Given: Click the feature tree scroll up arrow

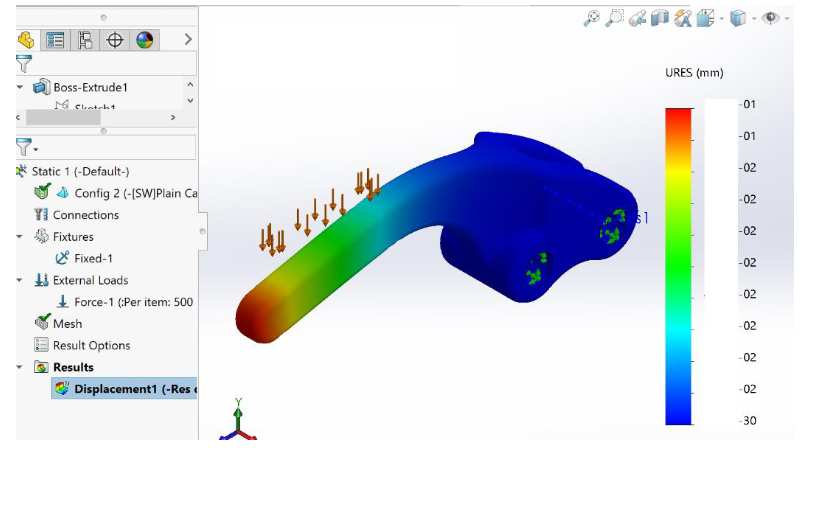Looking at the screenshot, I should 190,84.
